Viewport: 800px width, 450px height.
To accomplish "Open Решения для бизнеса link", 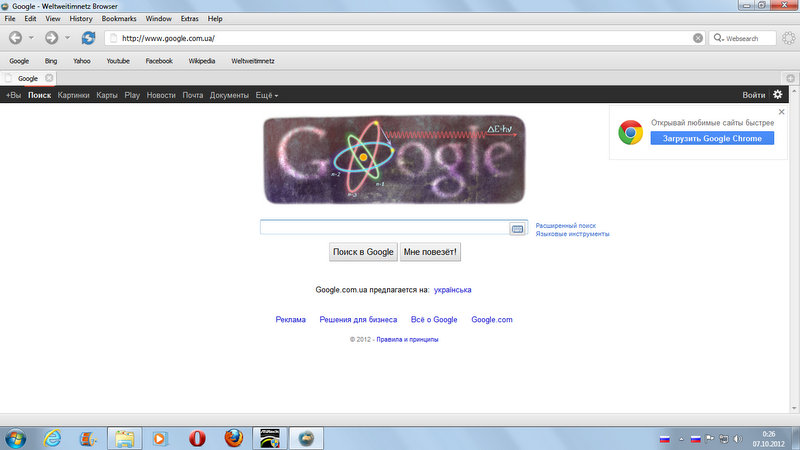I will coord(358,319).
